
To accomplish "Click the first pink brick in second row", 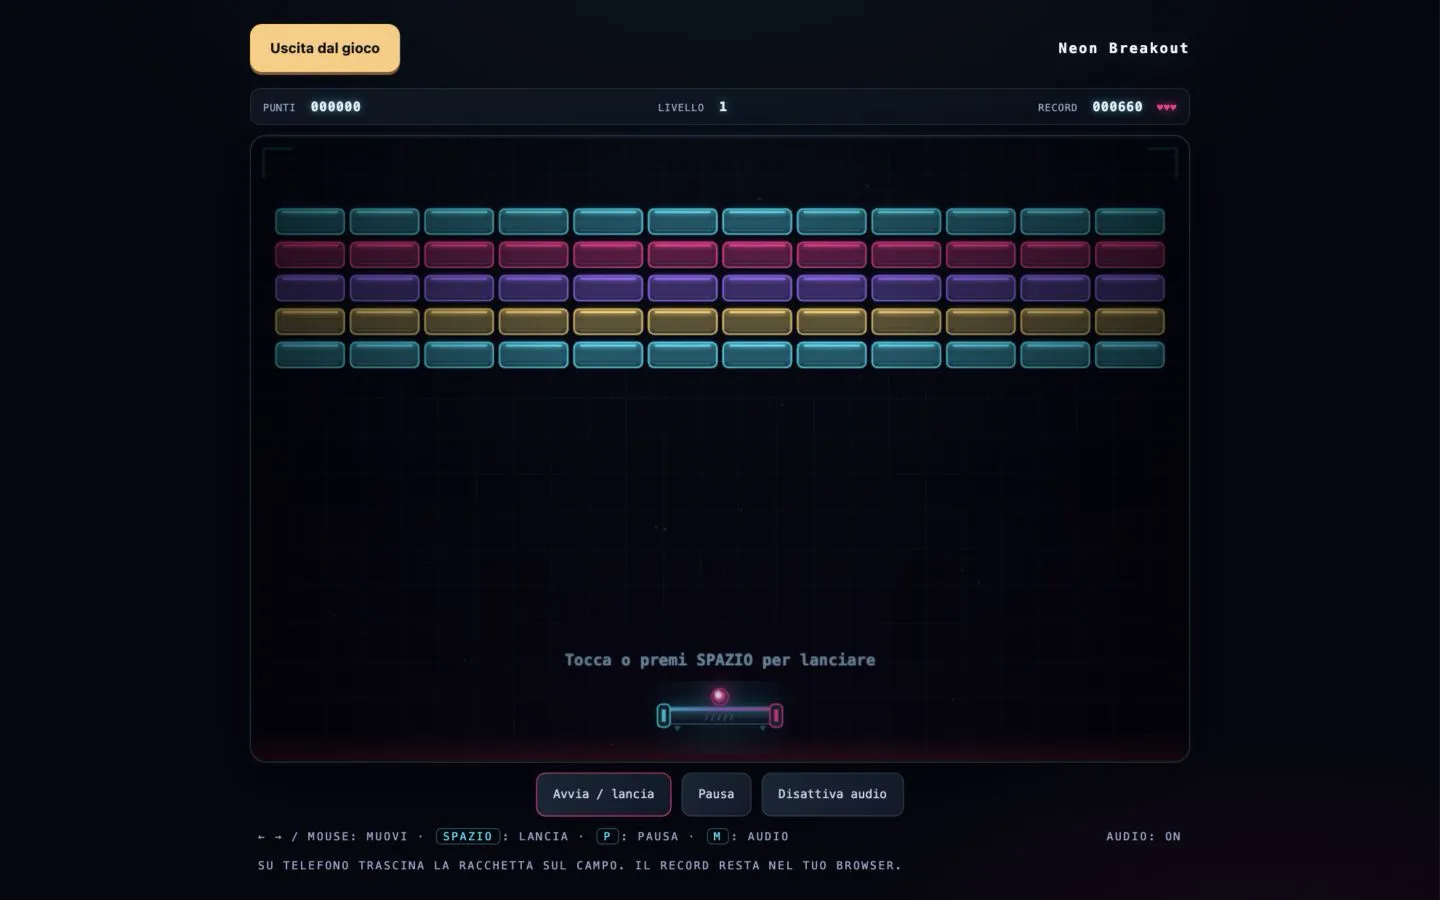I will [x=310, y=254].
